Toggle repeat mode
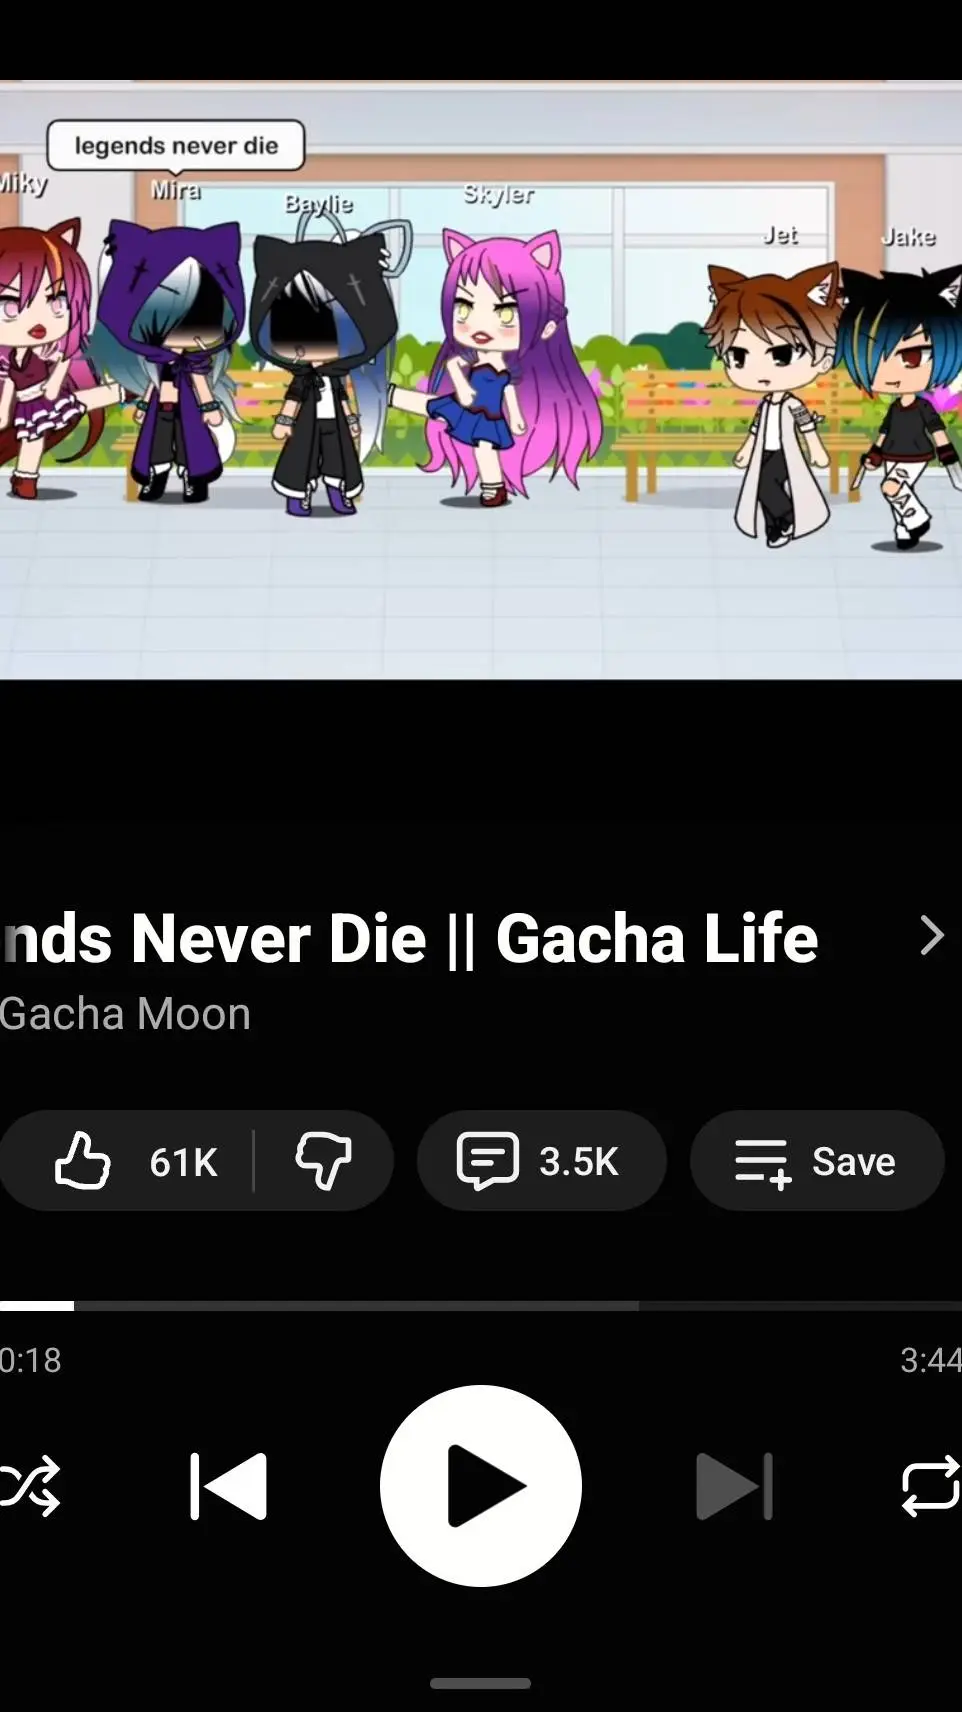This screenshot has width=962, height=1712. click(931, 1486)
